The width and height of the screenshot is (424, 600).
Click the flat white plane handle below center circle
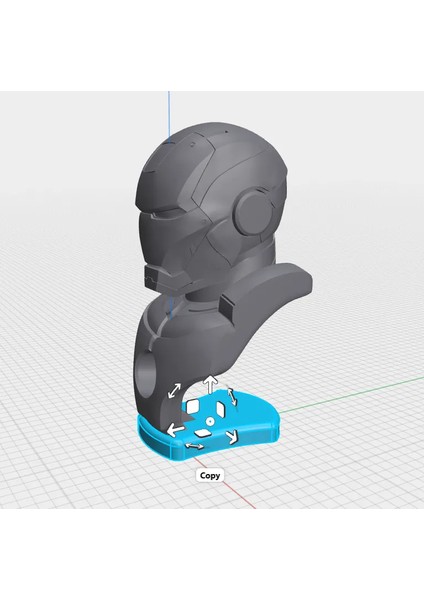(x=202, y=433)
